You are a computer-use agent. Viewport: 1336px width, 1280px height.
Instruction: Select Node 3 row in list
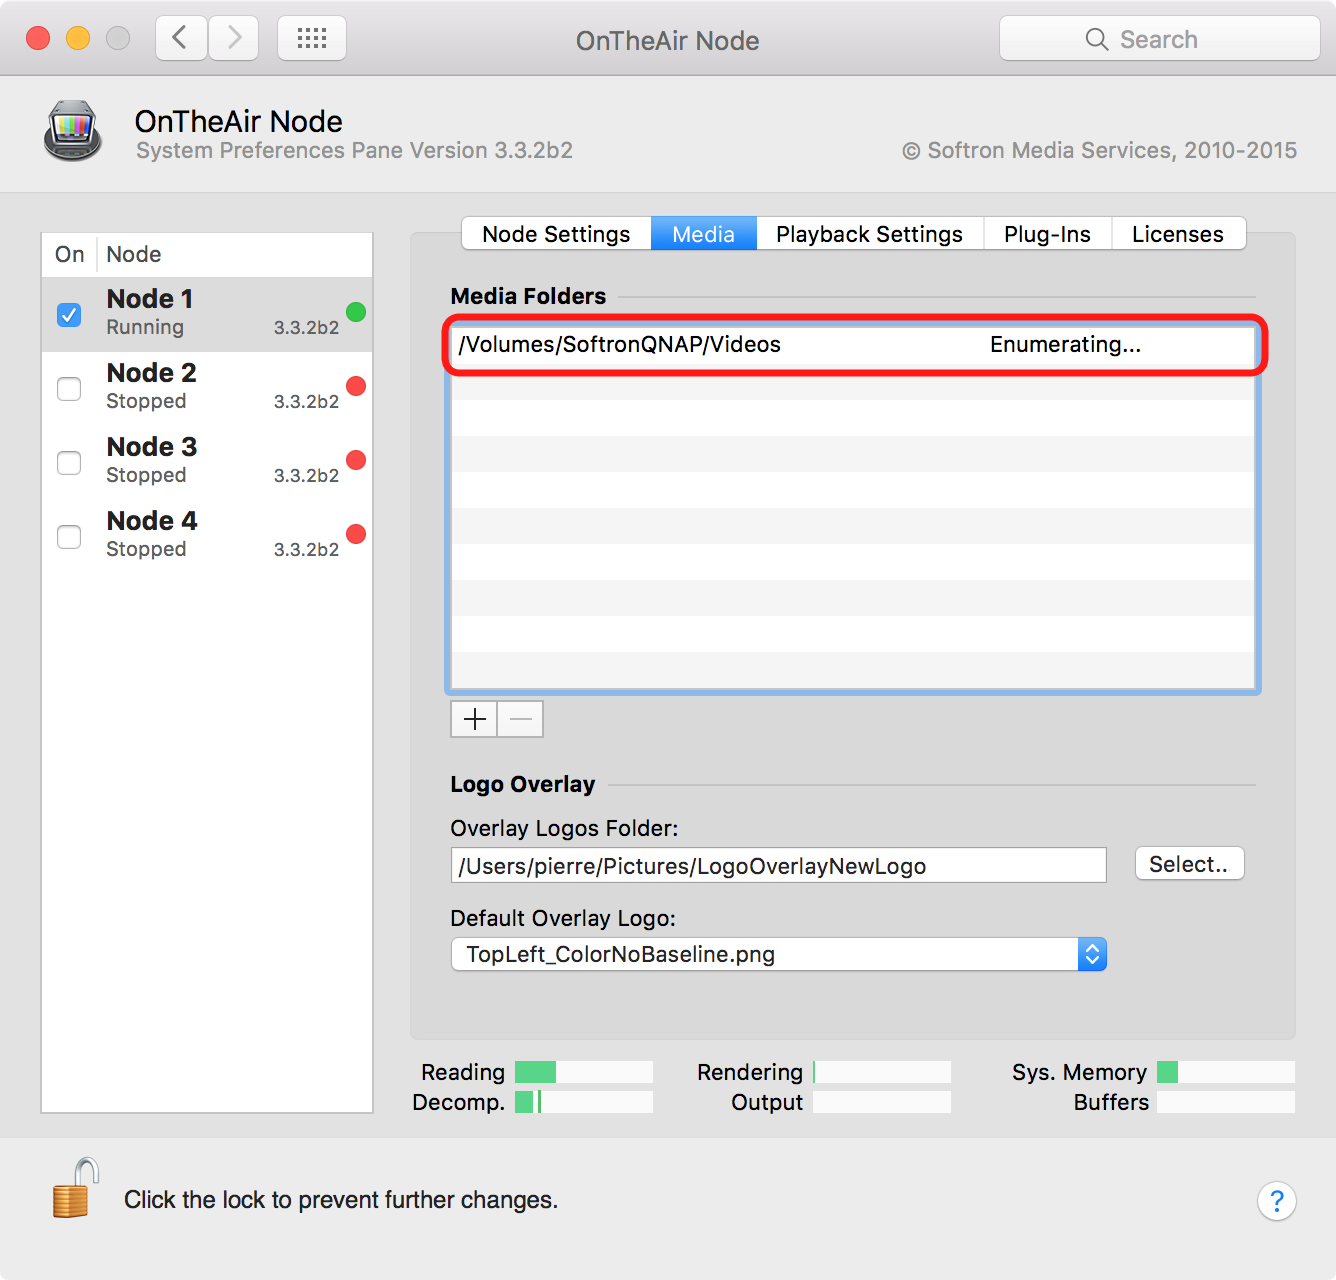coord(207,462)
